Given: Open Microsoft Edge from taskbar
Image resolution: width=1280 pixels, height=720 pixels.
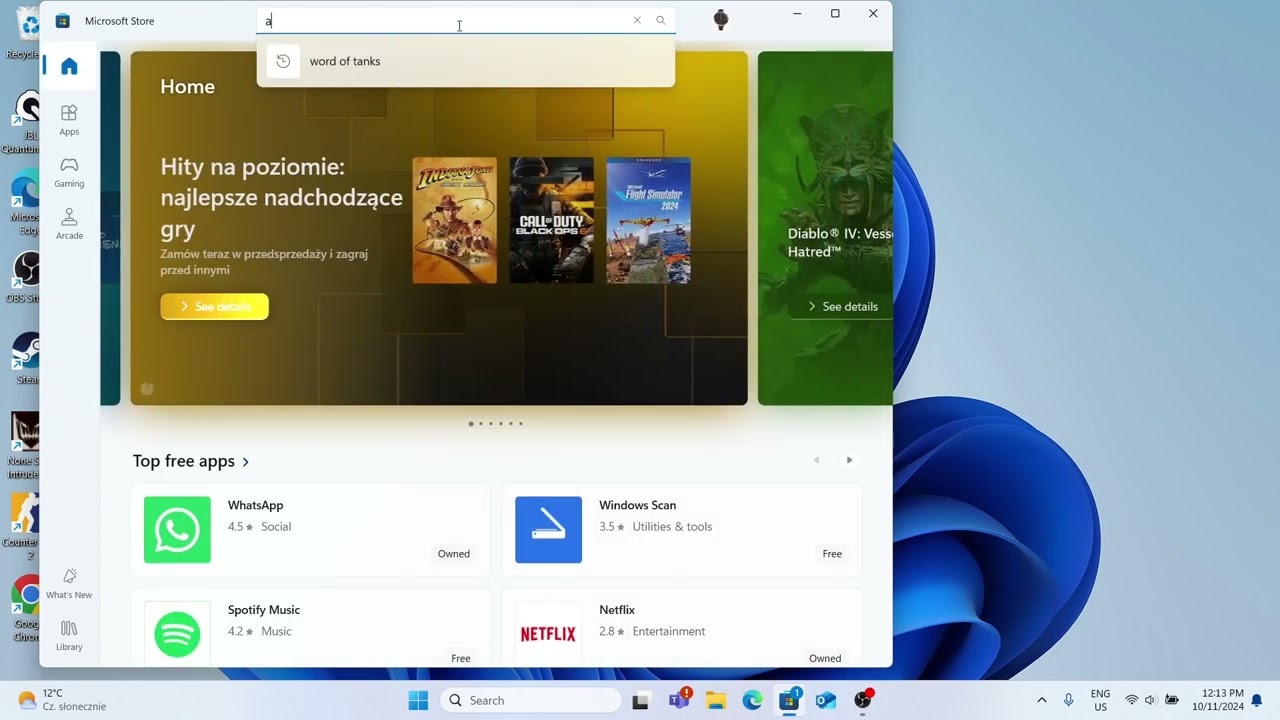Looking at the screenshot, I should pyautogui.click(x=752, y=700).
